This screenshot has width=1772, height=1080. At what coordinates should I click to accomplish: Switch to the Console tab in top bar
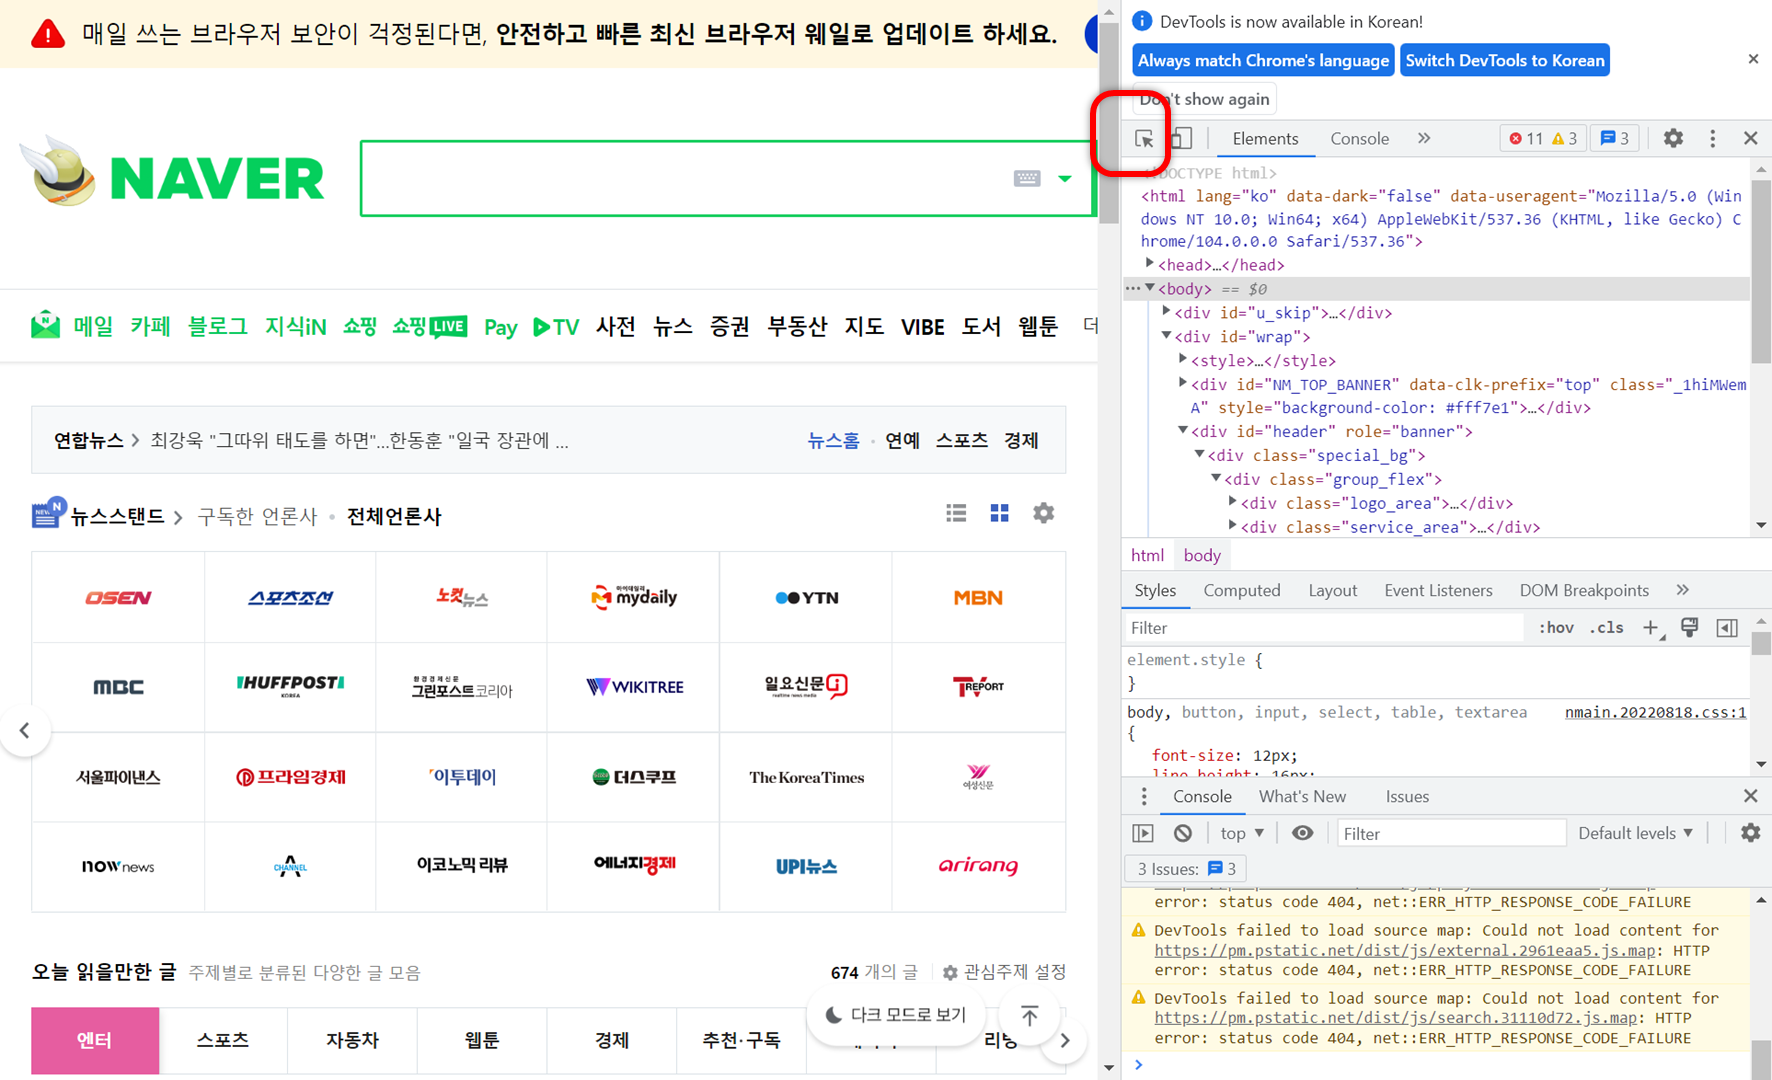click(x=1359, y=139)
